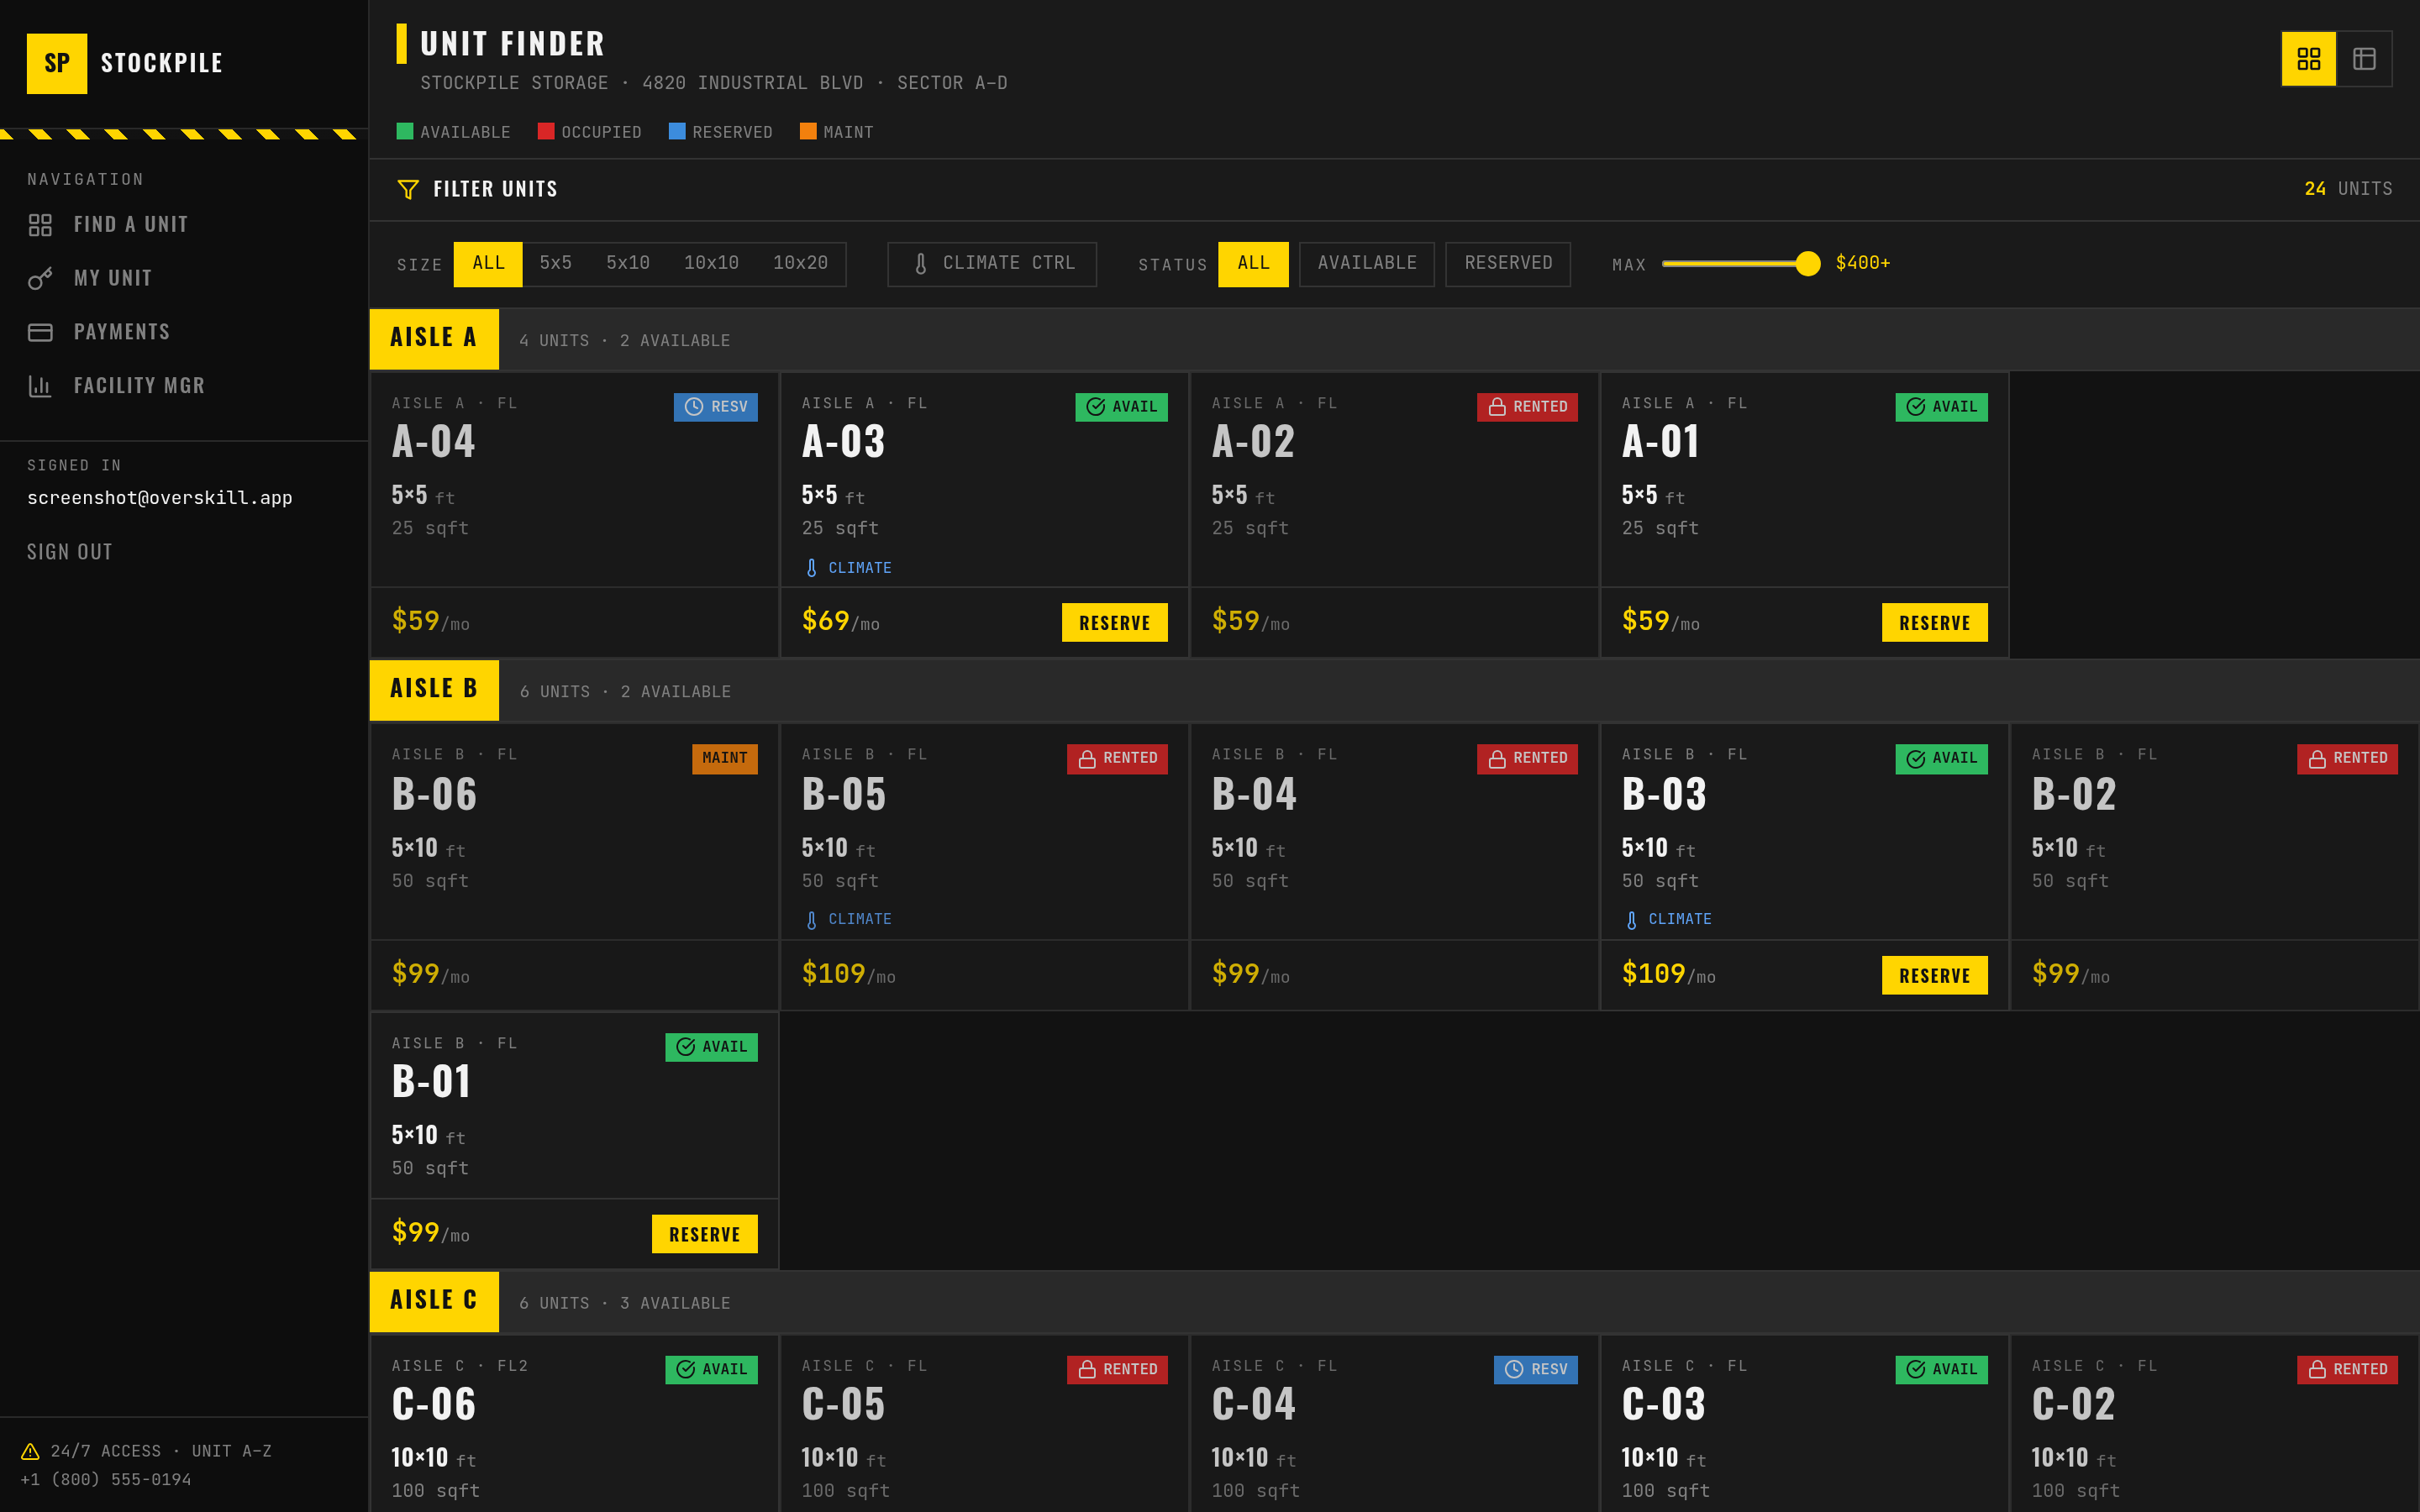Screen dimensions: 2420x1512
Task: Click the green Available legend swatch
Action: pyautogui.click(x=405, y=131)
